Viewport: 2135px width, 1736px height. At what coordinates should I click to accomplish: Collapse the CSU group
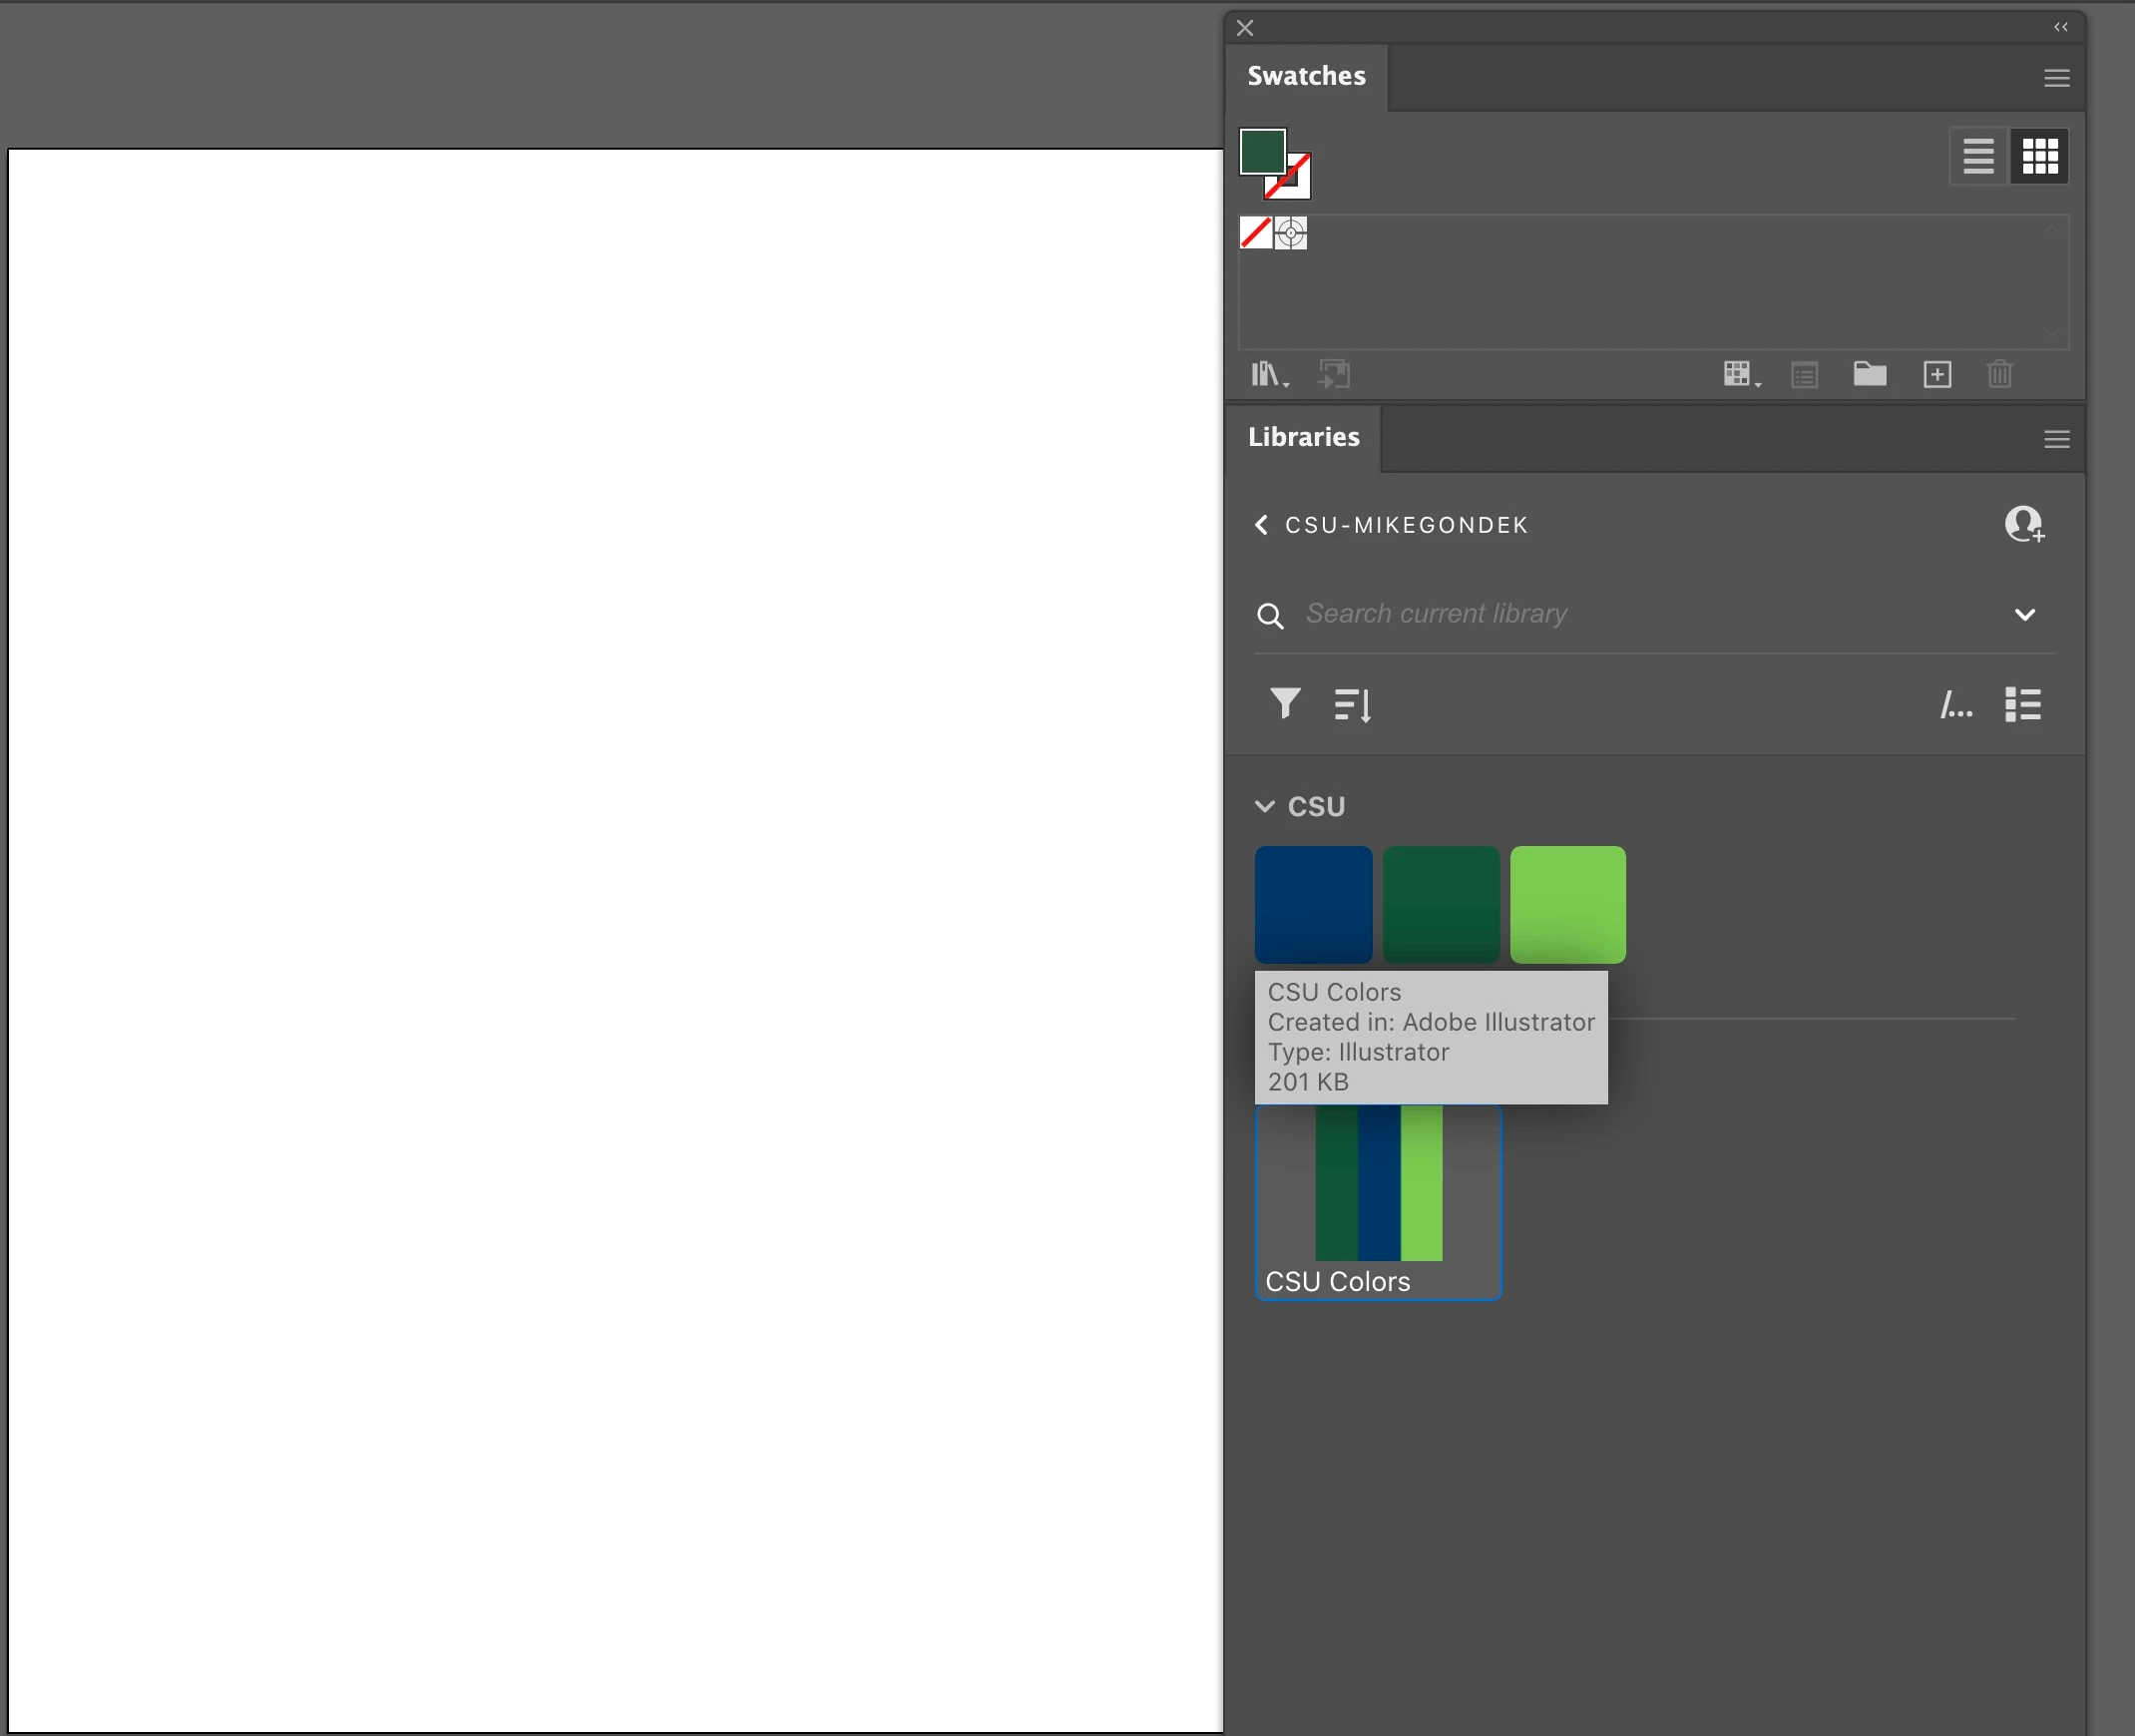point(1265,806)
